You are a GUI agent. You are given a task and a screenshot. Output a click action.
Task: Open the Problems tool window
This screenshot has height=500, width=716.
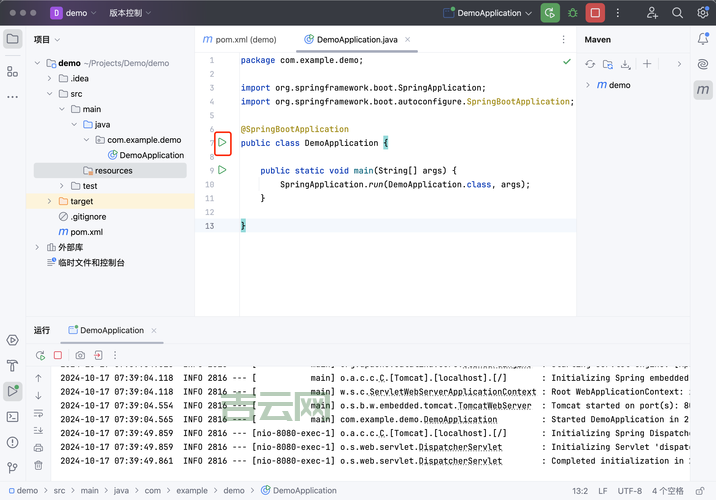(12, 442)
